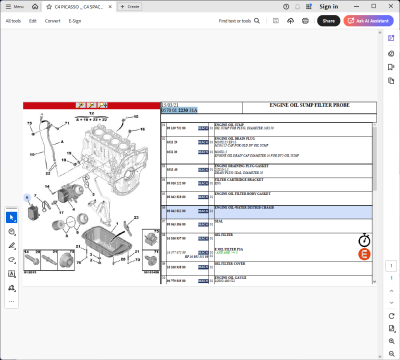This screenshot has height=360, width=400.
Task: Click the third wrench icon in the red bar
Action: pyautogui.click(x=102, y=105)
